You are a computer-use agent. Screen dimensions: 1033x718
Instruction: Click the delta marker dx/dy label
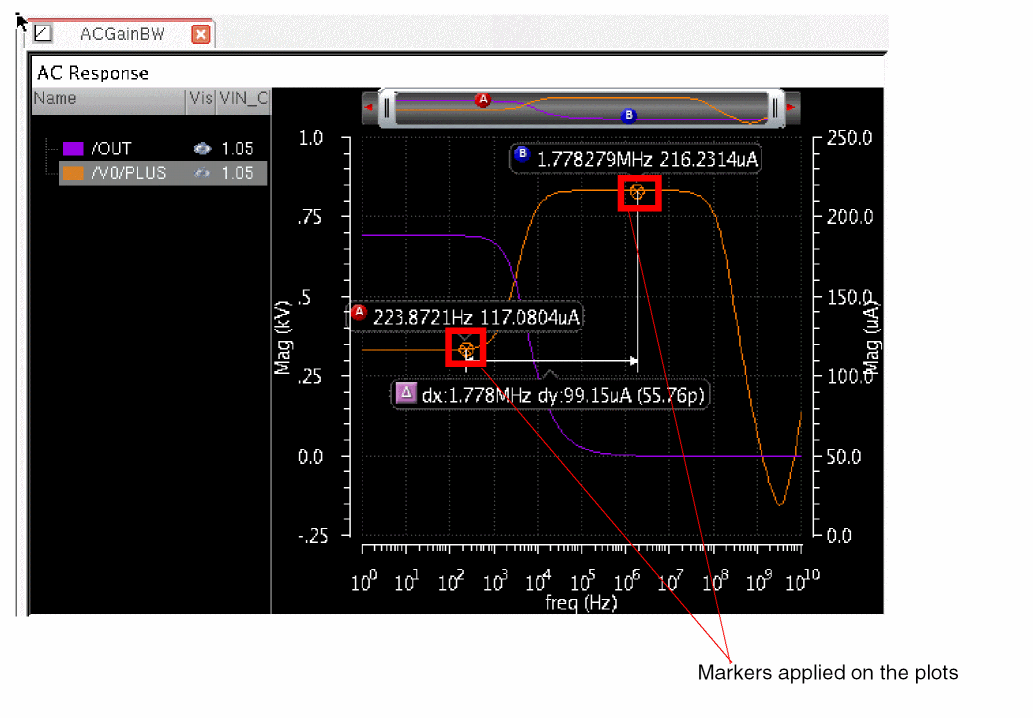tap(551, 395)
